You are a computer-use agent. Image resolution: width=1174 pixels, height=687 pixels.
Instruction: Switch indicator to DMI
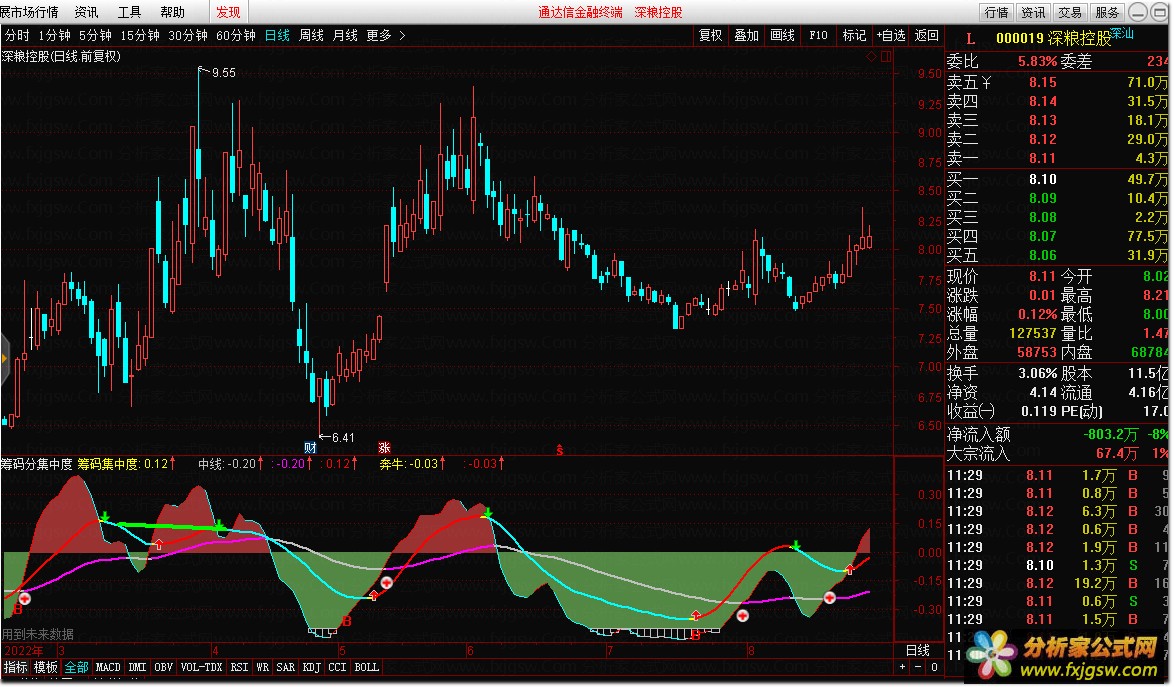click(x=137, y=667)
